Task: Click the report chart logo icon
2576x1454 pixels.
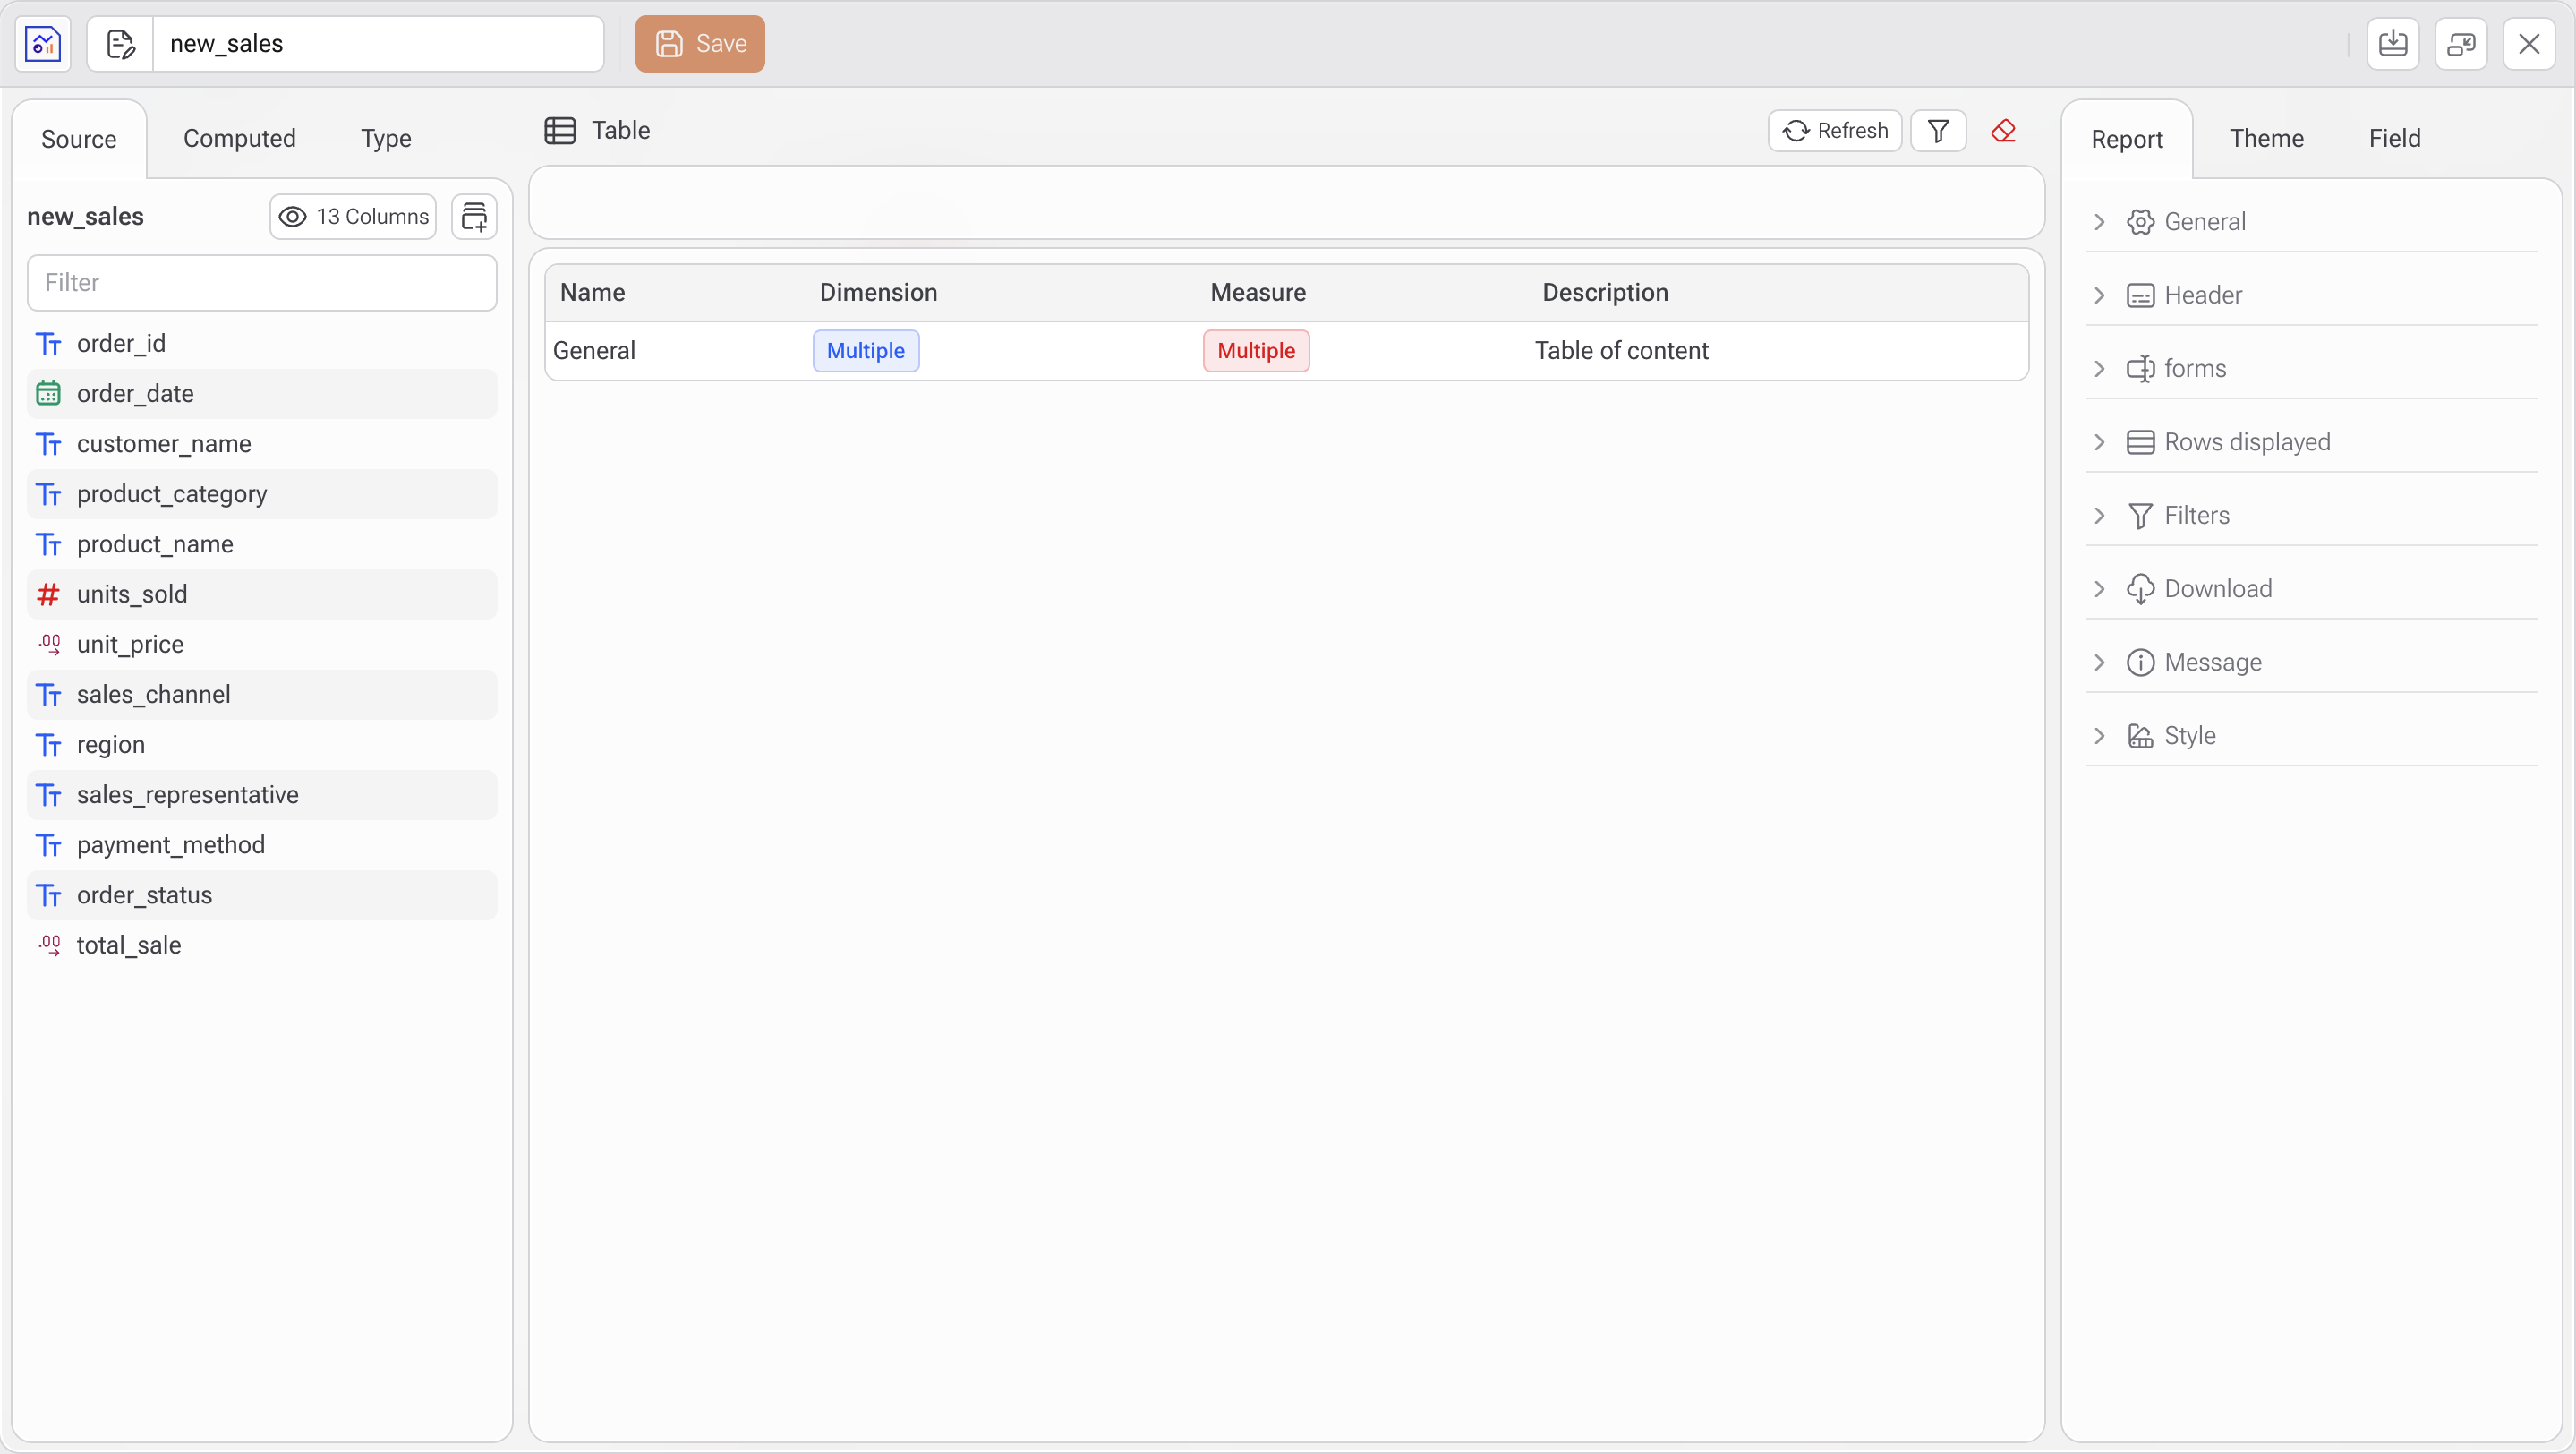Action: 43,44
